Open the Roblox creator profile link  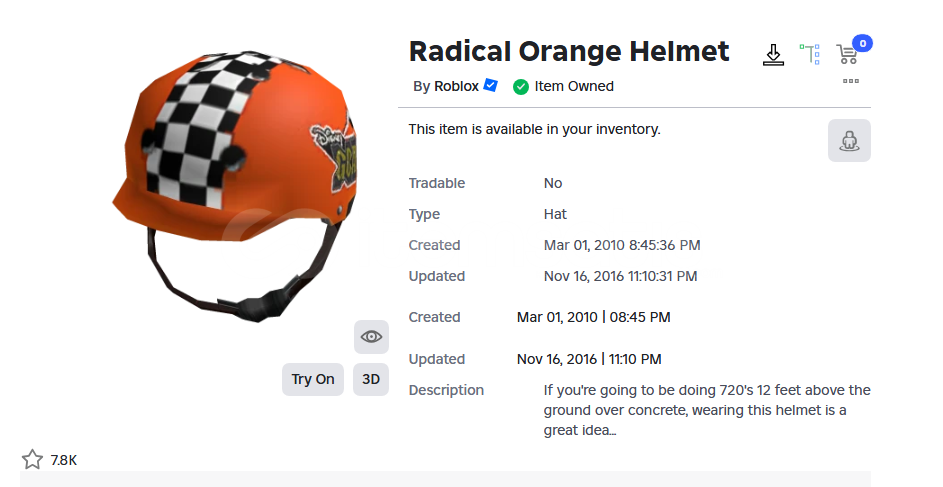point(456,86)
